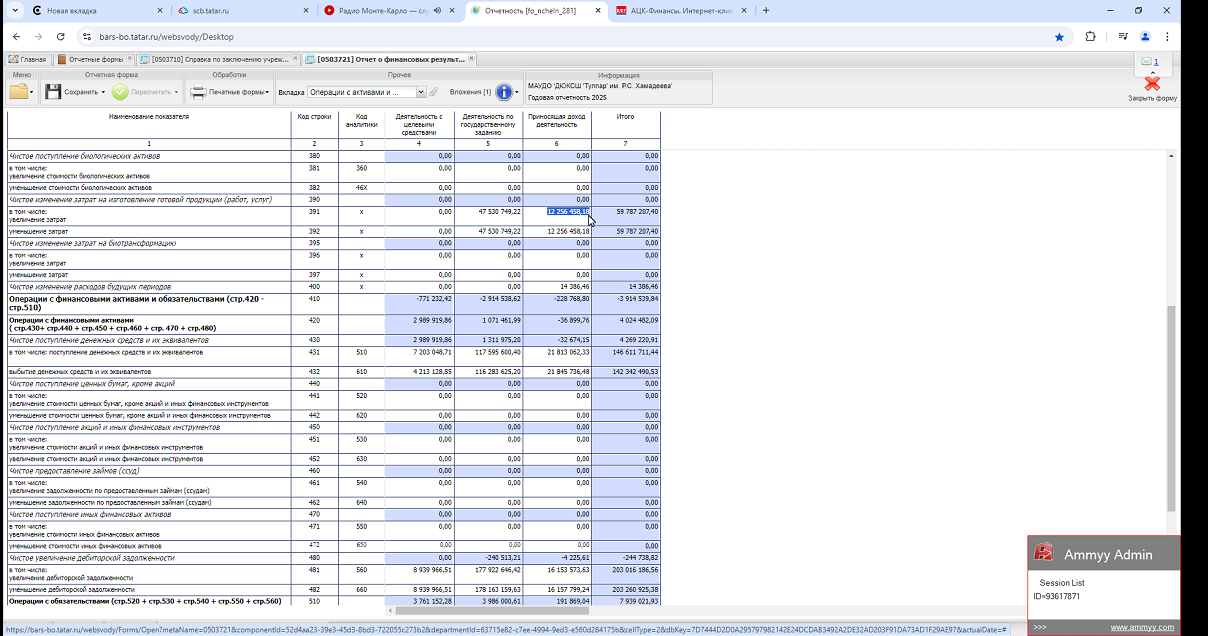Open Chrome three-dot menu

1168,37
